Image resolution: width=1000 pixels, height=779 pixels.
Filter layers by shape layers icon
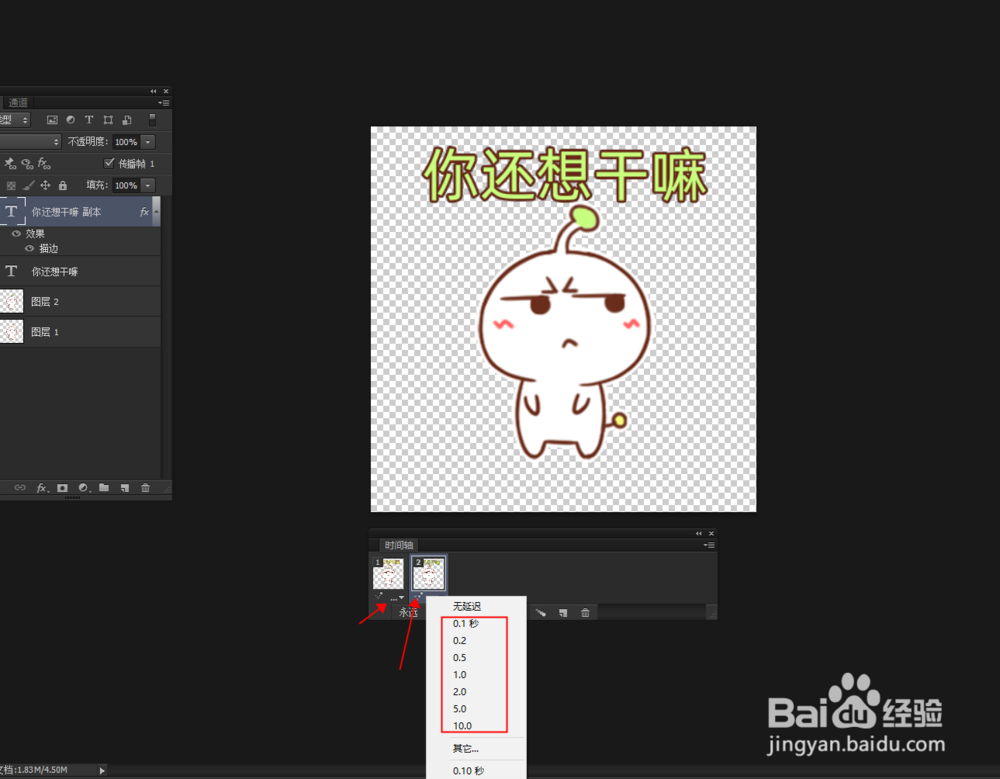point(108,120)
